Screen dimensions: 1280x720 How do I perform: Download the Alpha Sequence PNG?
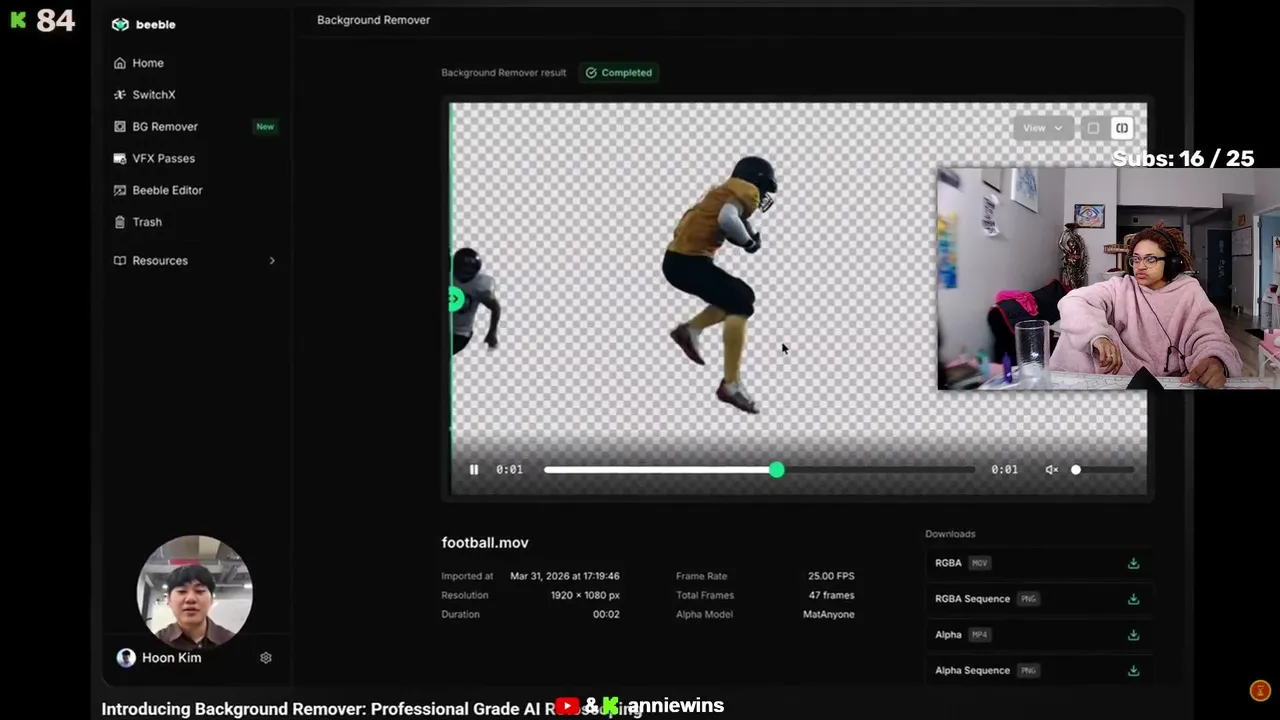pyautogui.click(x=1133, y=671)
